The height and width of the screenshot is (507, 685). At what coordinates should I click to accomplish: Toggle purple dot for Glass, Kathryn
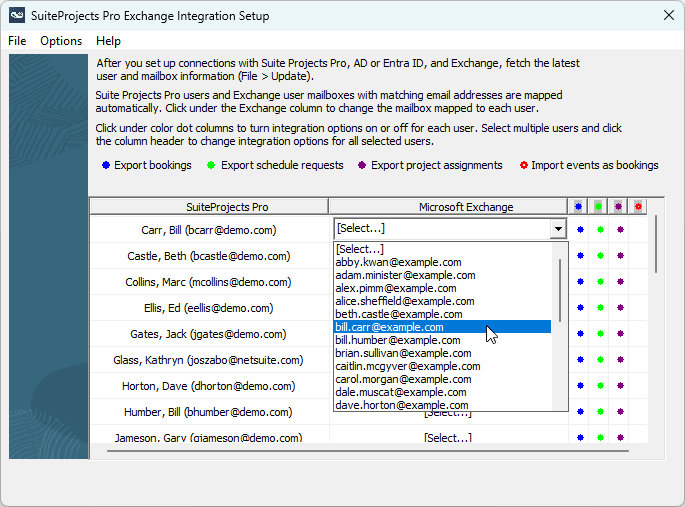pyautogui.click(x=620, y=359)
